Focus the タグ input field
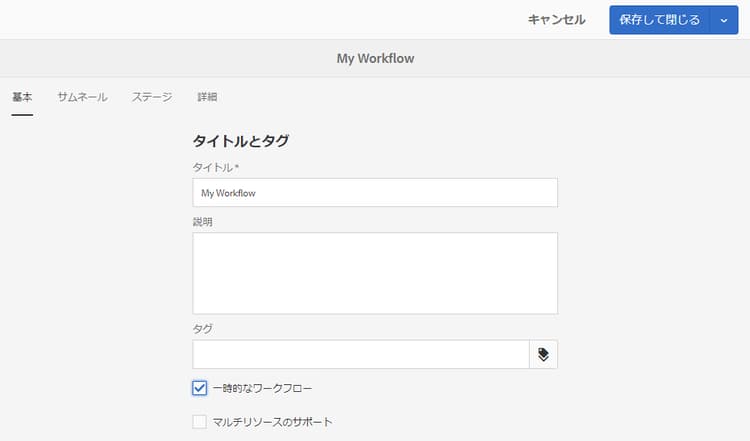The width and height of the screenshot is (750, 441). point(360,354)
